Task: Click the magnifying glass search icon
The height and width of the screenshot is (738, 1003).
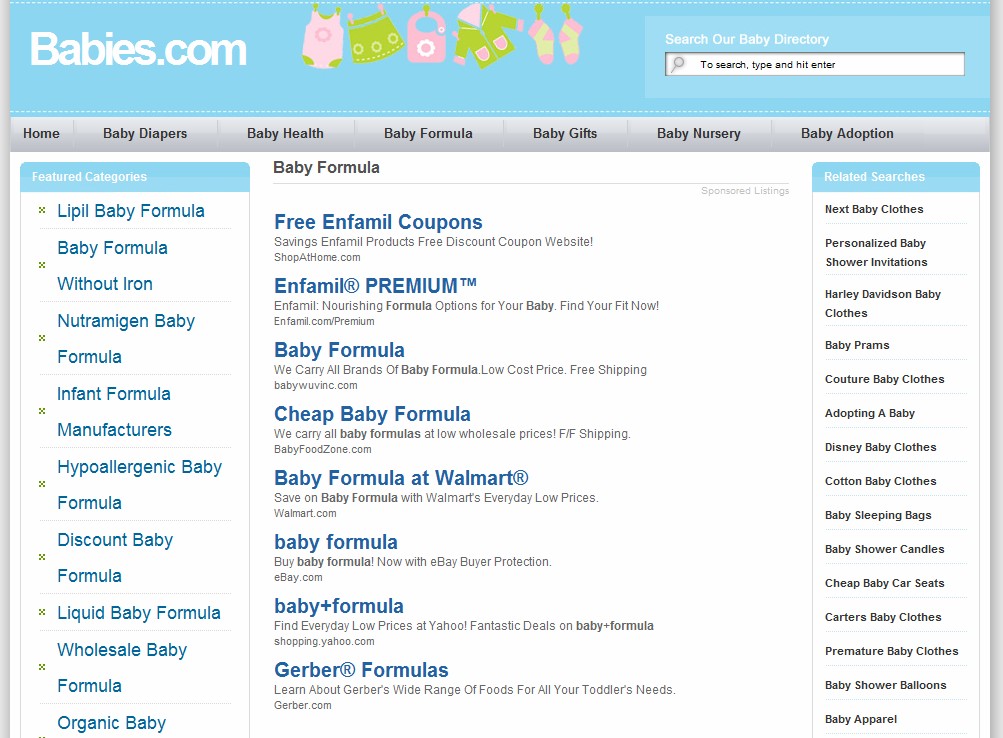Action: [678, 64]
